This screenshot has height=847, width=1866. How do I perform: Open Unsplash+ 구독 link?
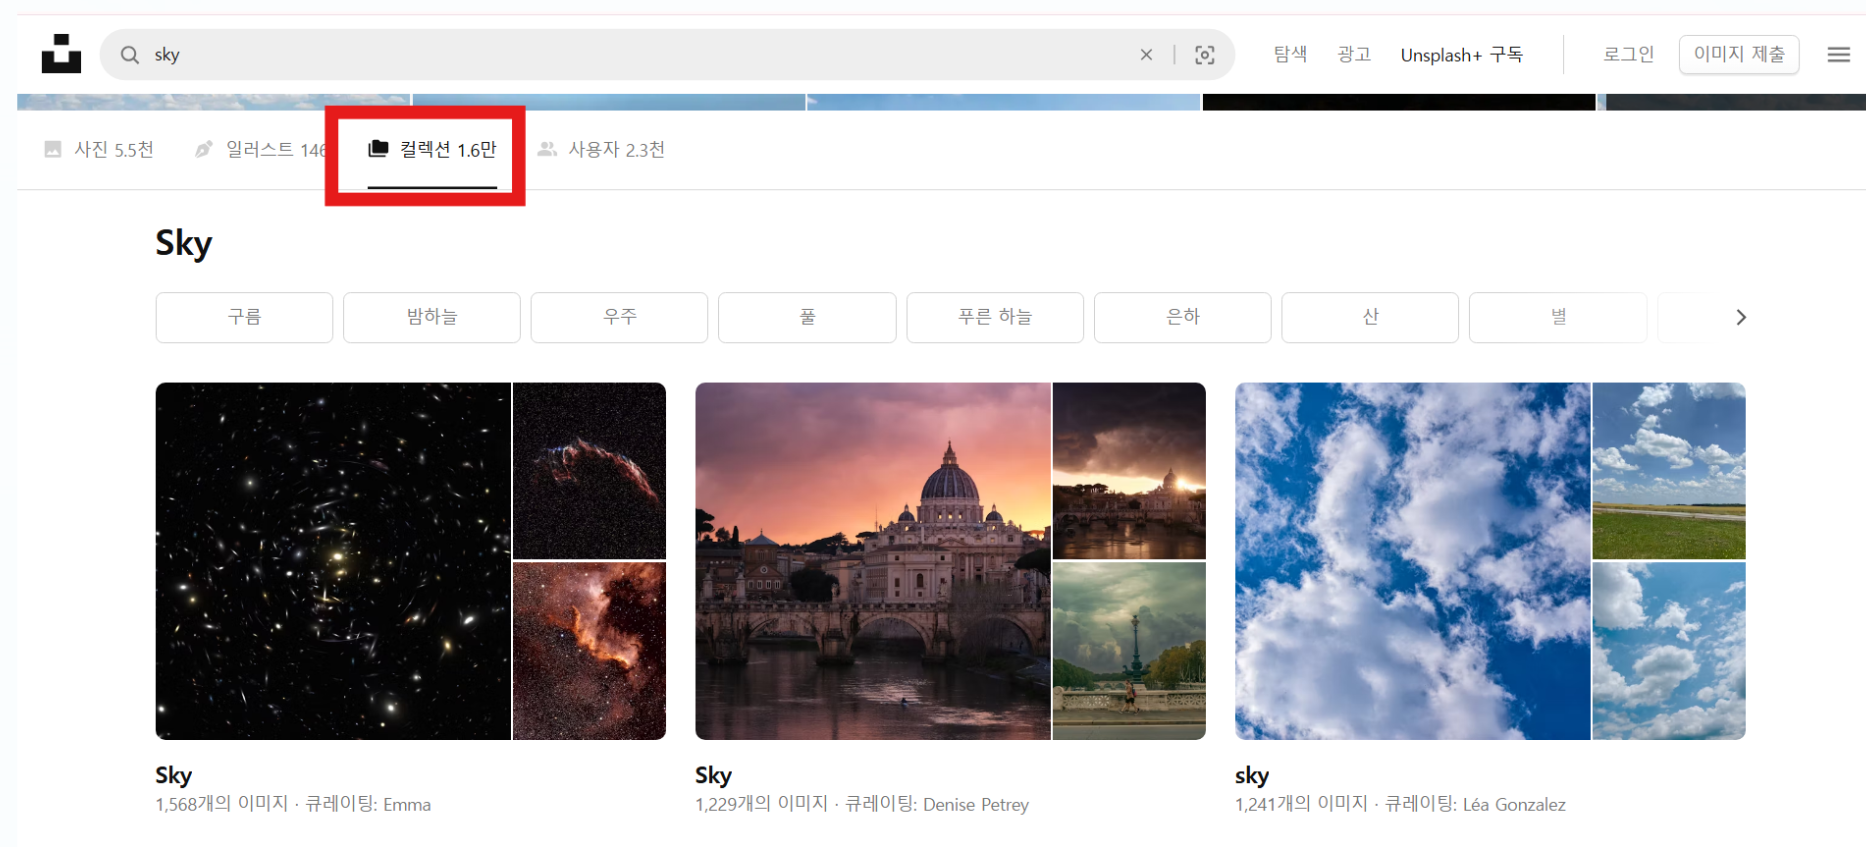1461,54
